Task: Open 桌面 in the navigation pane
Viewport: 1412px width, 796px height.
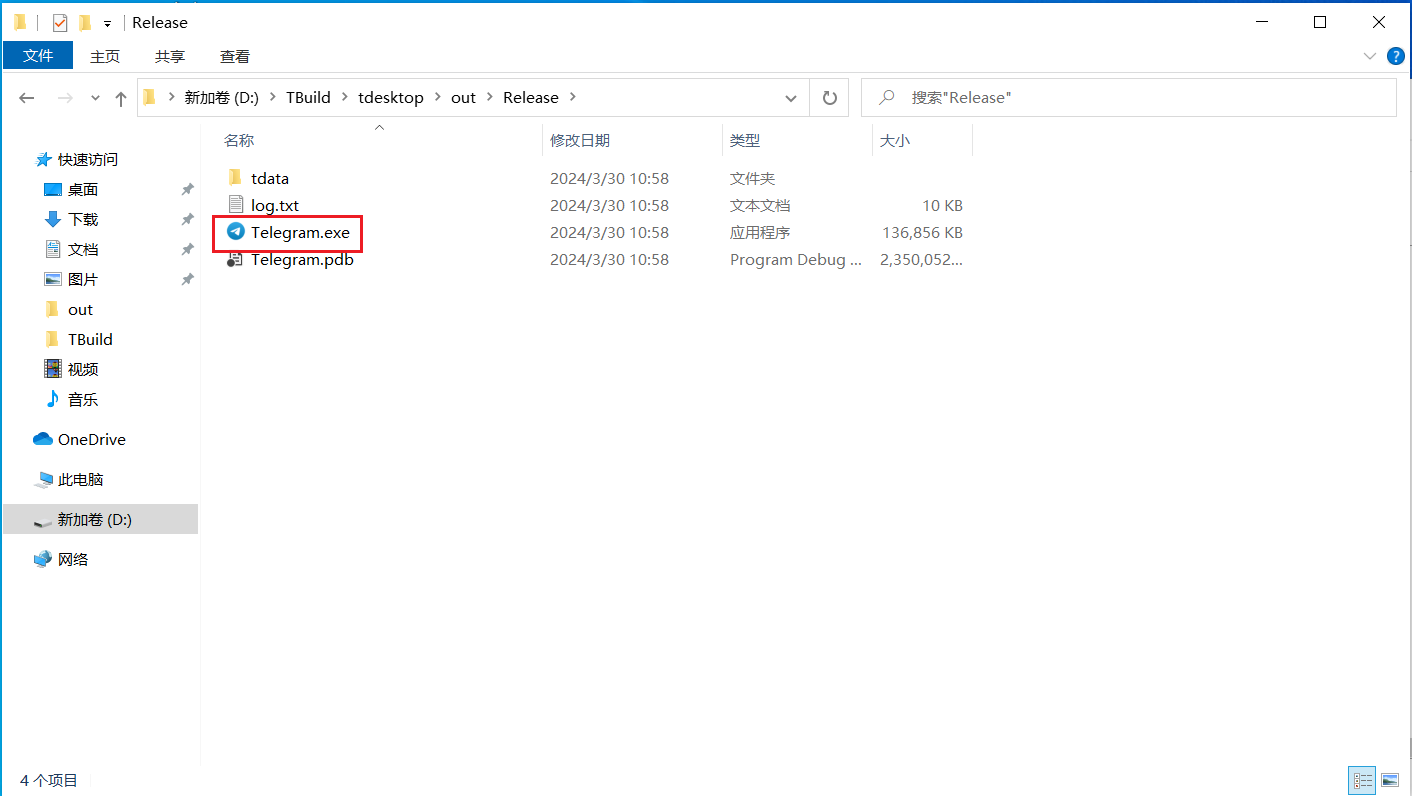Action: coord(83,189)
